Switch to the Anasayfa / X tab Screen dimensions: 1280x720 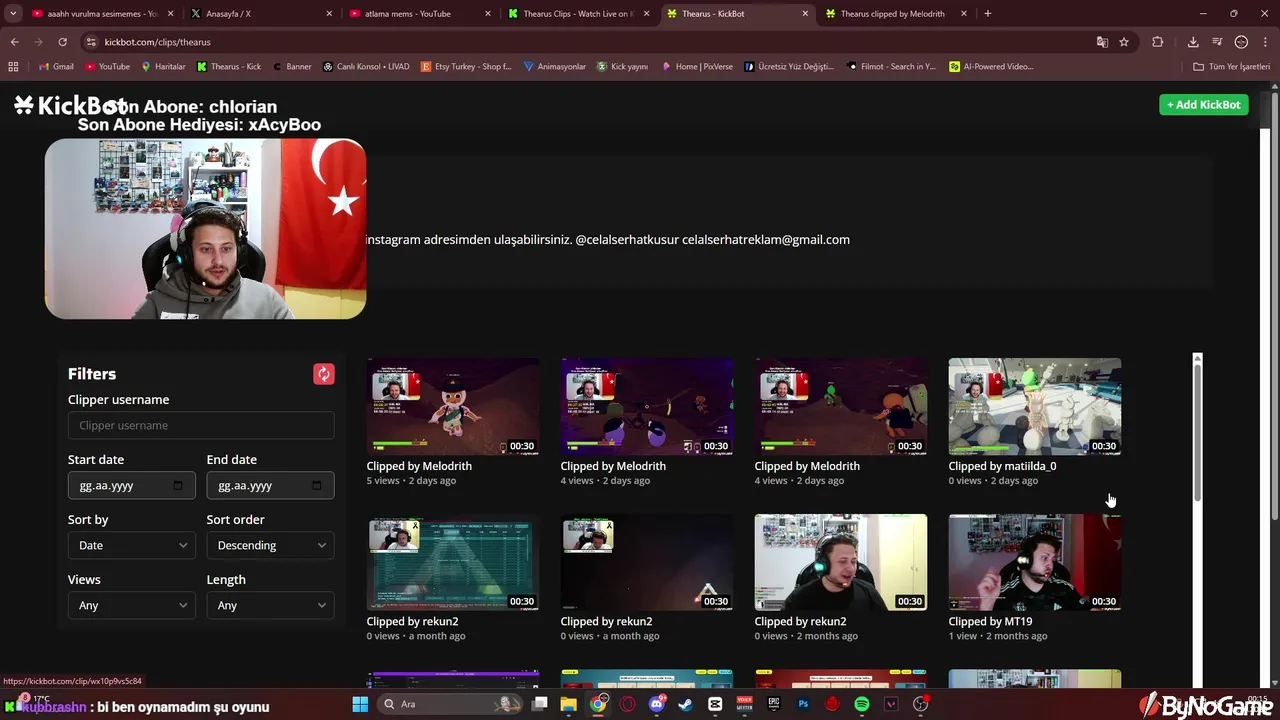click(x=262, y=14)
